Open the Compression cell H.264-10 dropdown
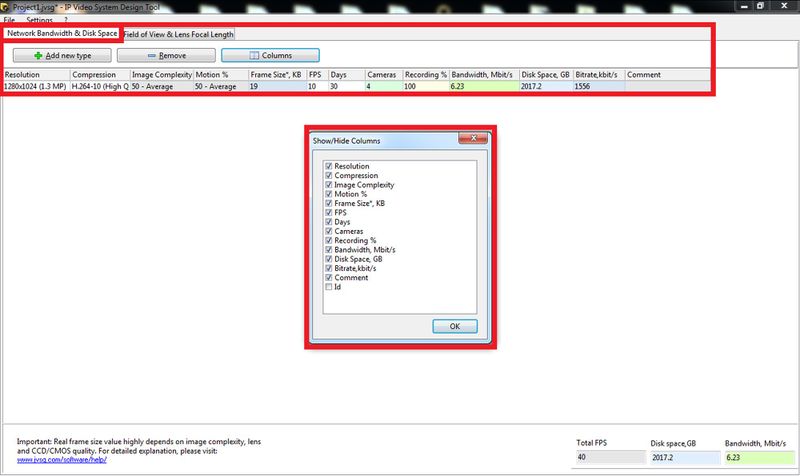The height and width of the screenshot is (476, 800). click(x=100, y=87)
